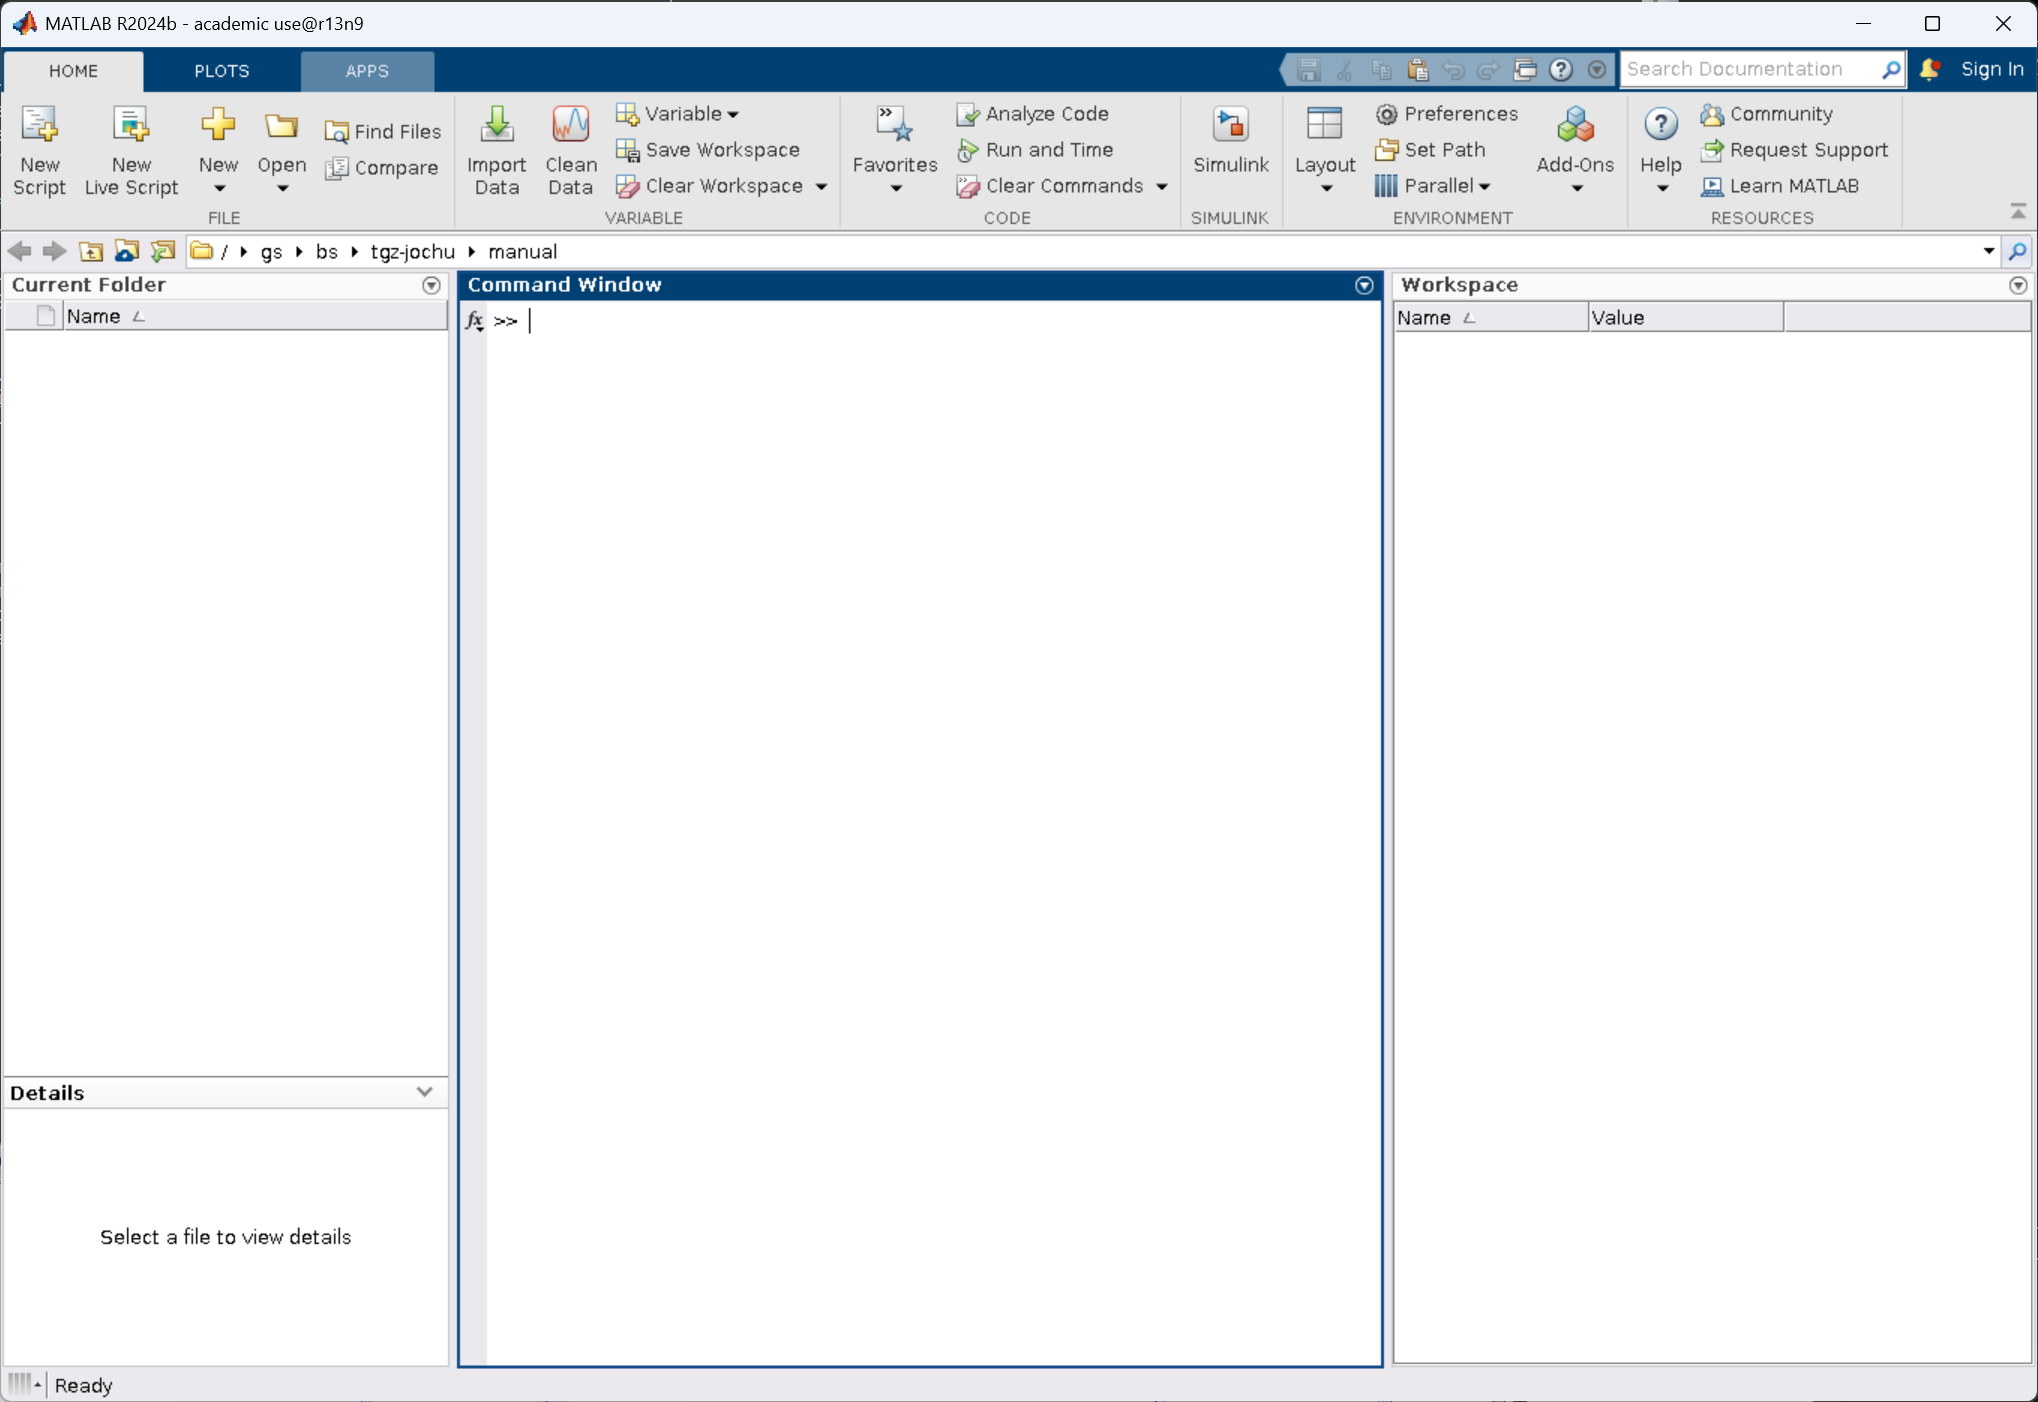Viewport: 2038px width, 1402px height.
Task: Open the Add-Ons menu icon
Action: point(1575,126)
